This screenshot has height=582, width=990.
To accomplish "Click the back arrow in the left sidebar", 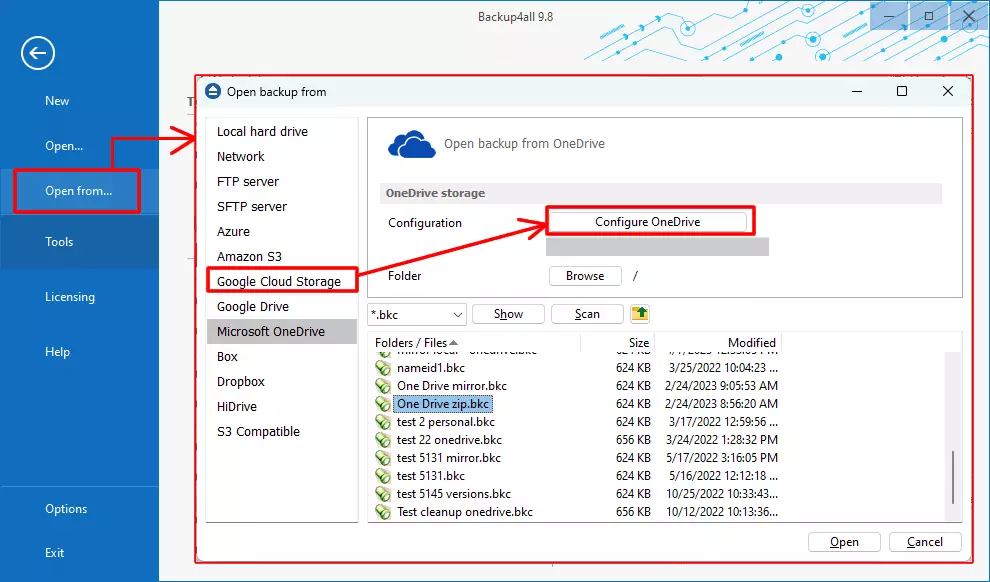I will click(x=37, y=54).
